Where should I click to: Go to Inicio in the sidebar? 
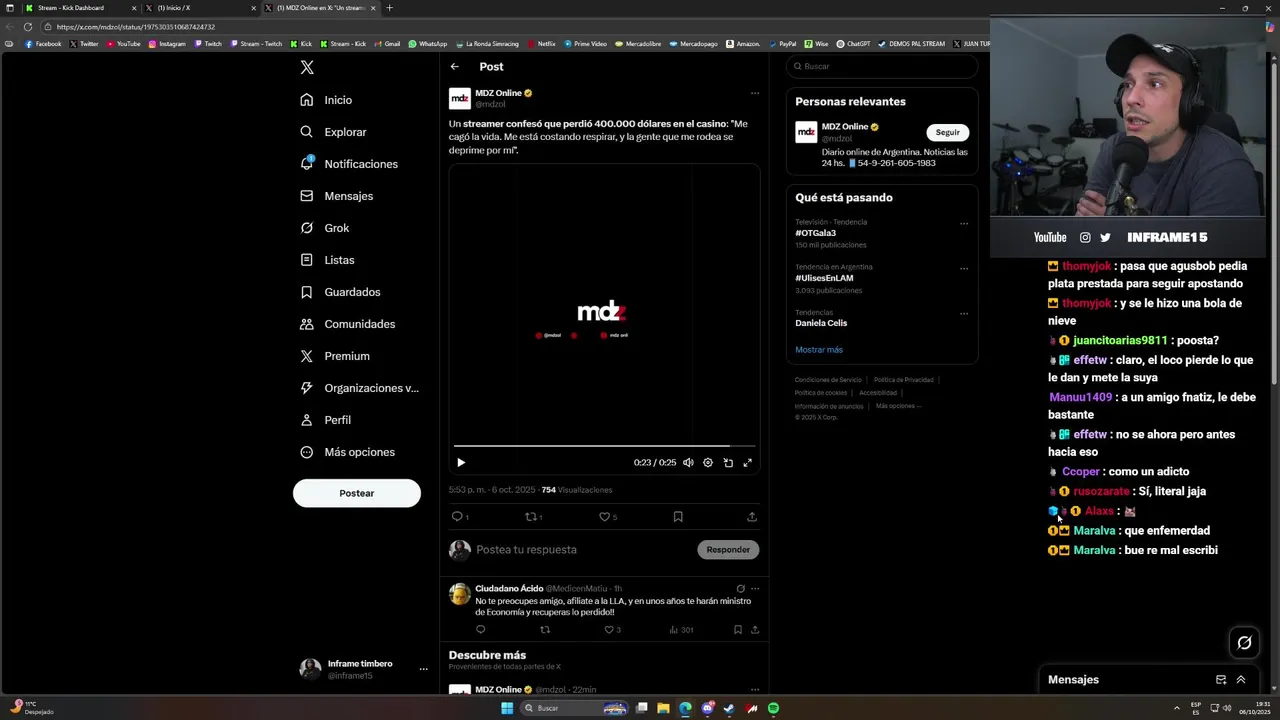326,100
